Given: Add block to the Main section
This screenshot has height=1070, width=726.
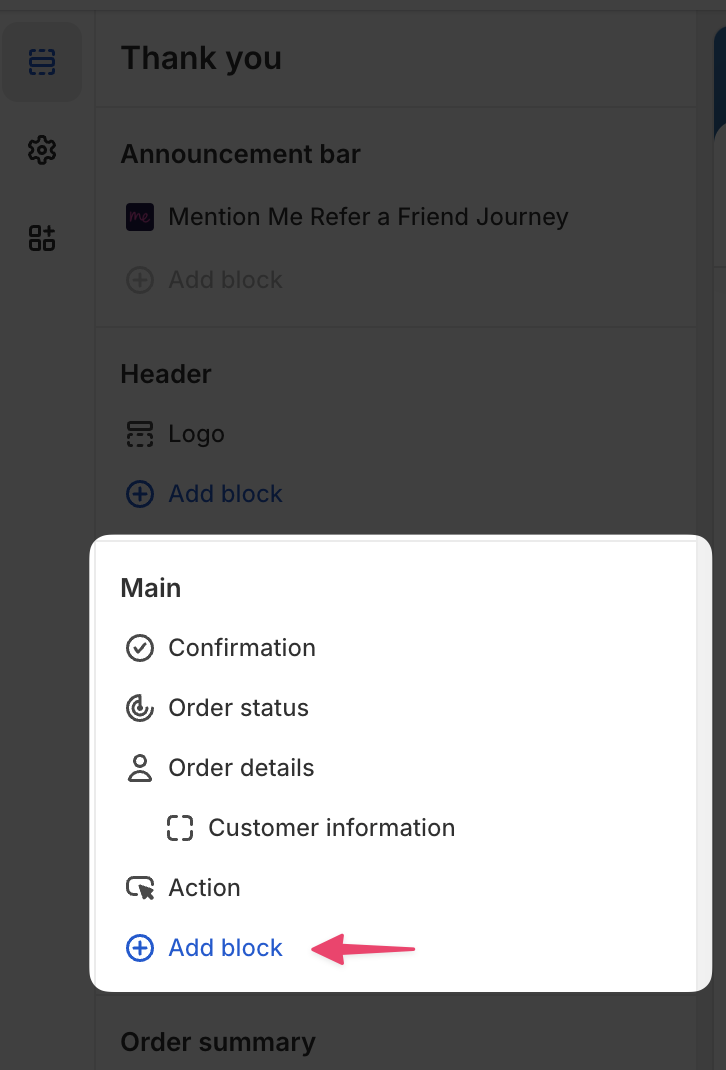Looking at the screenshot, I should (x=225, y=948).
